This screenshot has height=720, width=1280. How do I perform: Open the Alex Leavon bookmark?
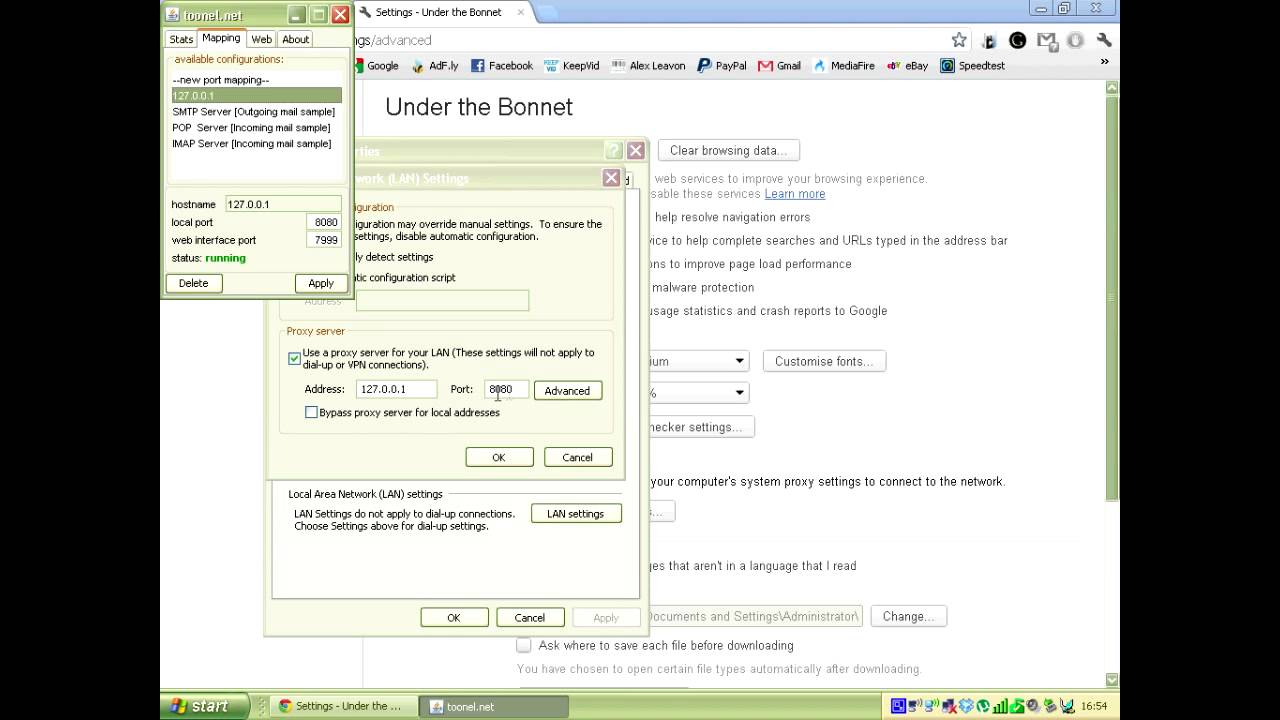[648, 66]
